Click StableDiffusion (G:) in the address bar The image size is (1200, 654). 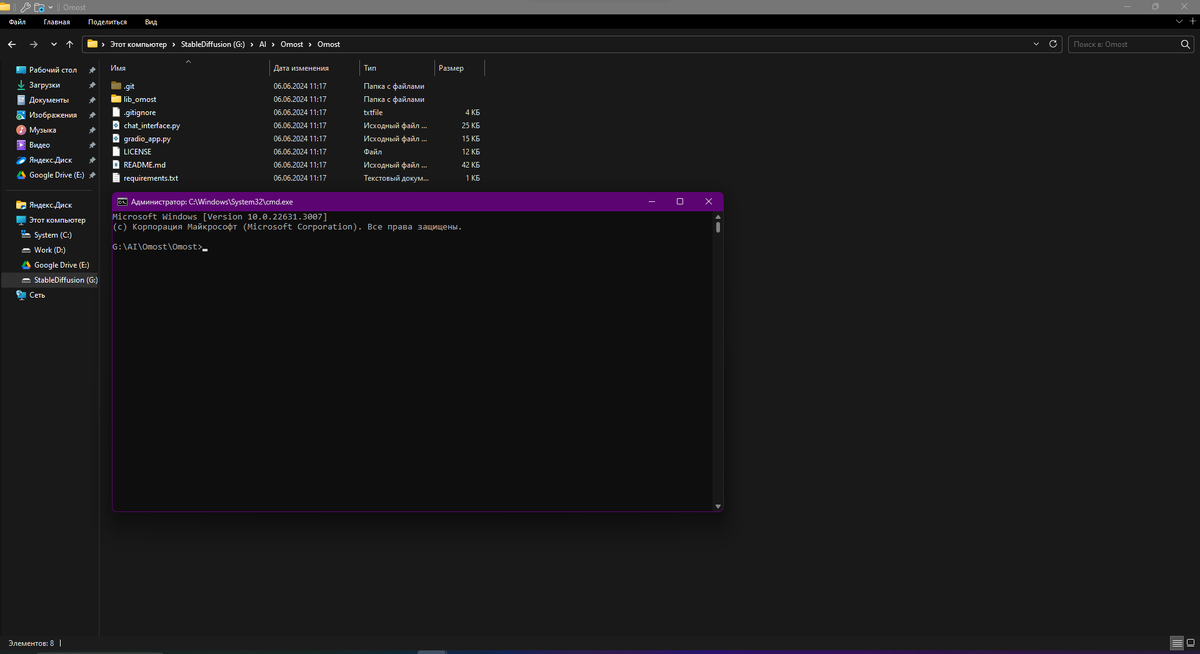pos(213,44)
